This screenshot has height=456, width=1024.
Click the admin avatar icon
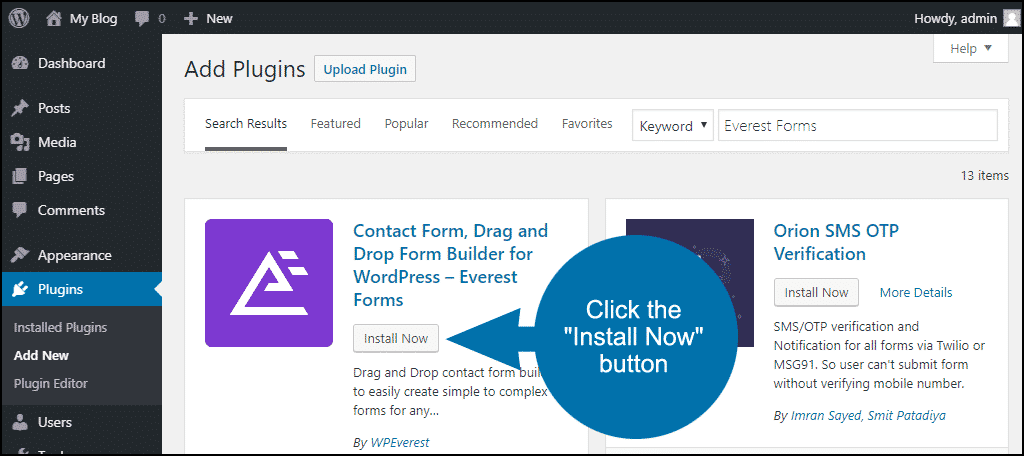(1010, 18)
